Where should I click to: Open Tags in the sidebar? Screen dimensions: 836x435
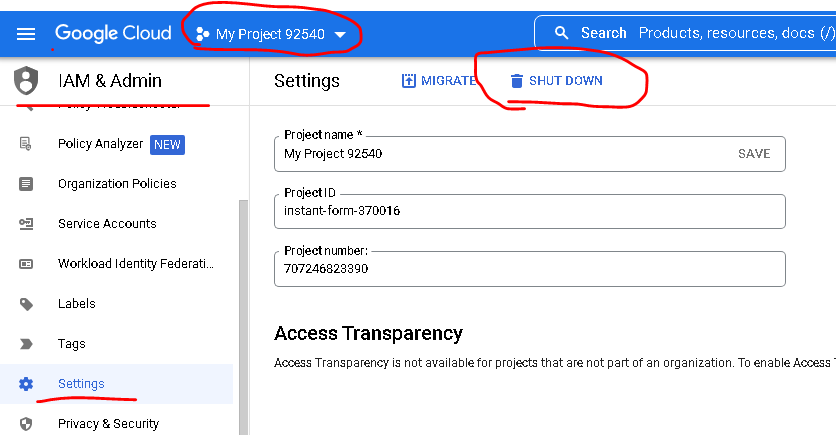point(72,344)
